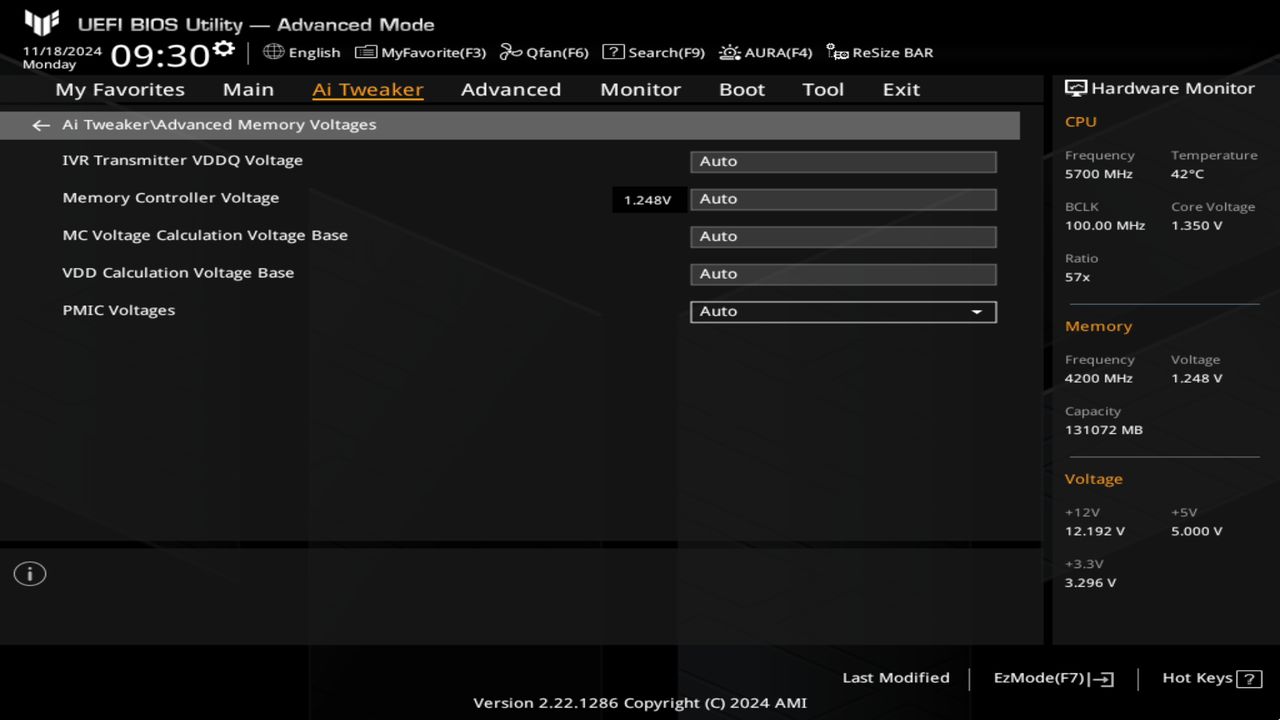Click the 09:30 clock time
The image size is (1280, 720).
pyautogui.click(x=160, y=55)
